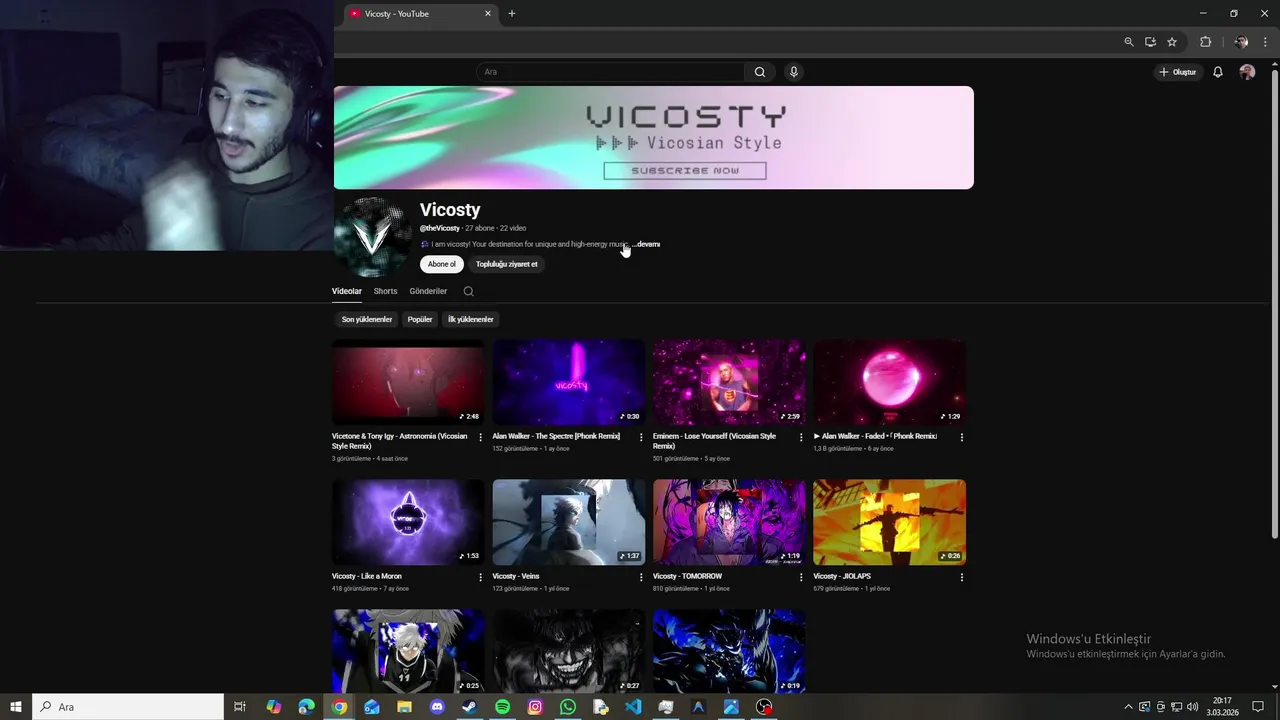
Task: Open options menu for Faded Phonk Remix video
Action: tap(962, 437)
